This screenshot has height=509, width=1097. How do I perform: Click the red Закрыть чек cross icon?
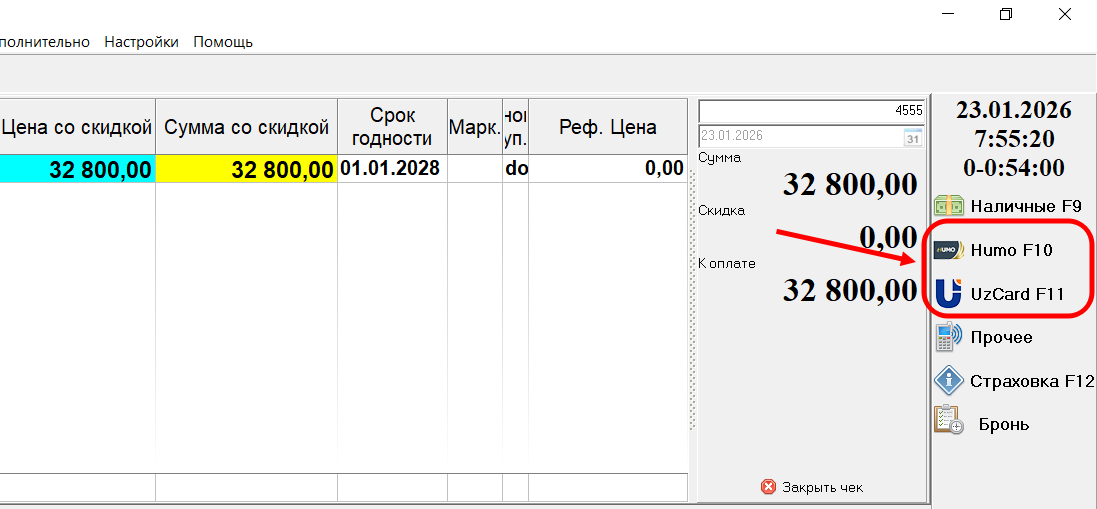768,487
